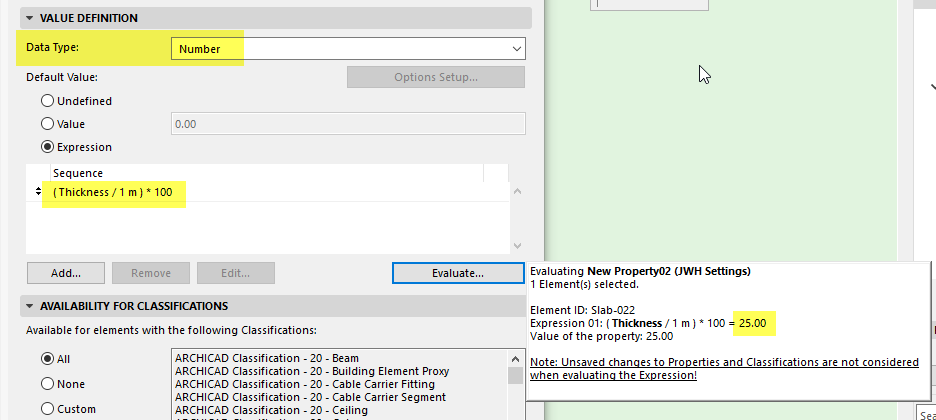936x420 pixels.
Task: Click the default value 0.00 field
Action: pos(348,124)
